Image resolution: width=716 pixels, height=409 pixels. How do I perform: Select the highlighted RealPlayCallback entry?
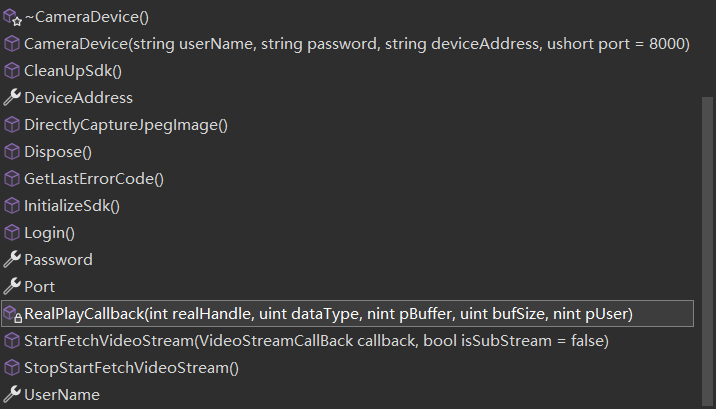[347, 314]
